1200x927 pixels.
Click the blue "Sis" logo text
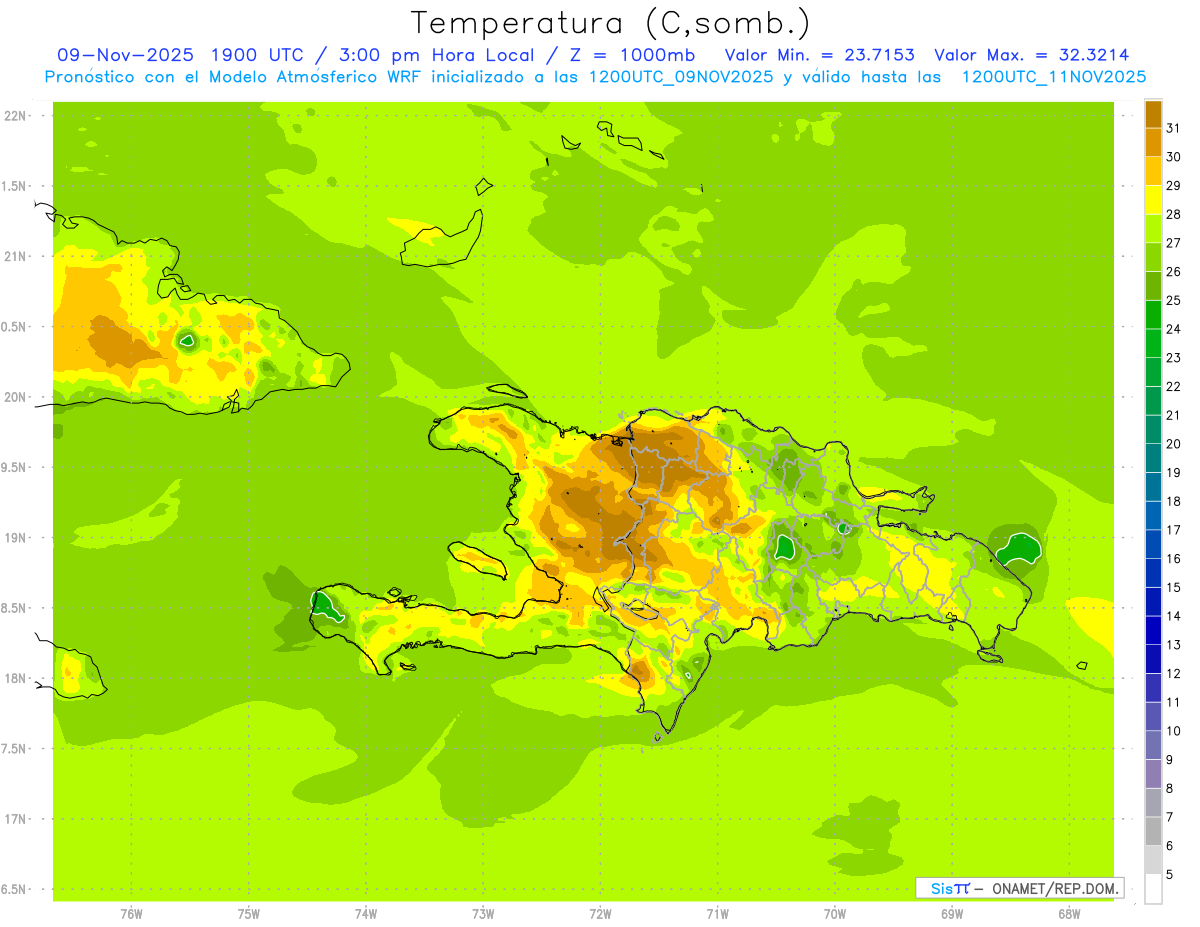[x=942, y=888]
